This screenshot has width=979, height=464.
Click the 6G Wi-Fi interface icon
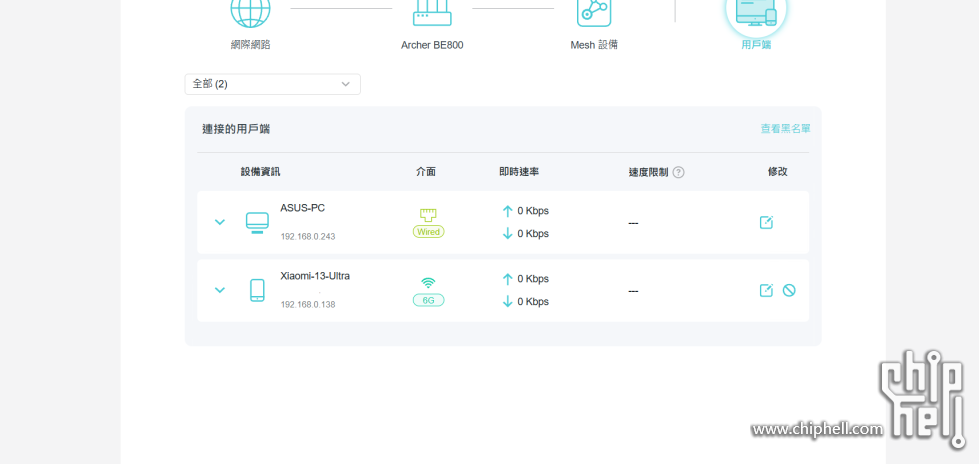click(428, 283)
